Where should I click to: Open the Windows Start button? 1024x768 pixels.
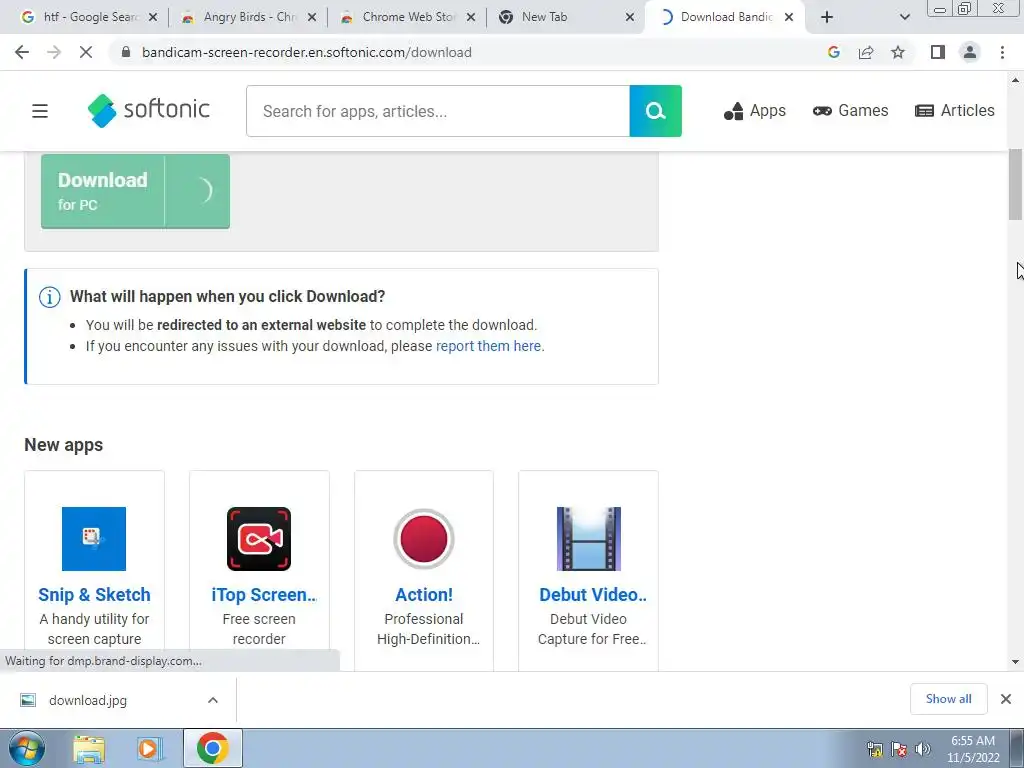(27, 748)
